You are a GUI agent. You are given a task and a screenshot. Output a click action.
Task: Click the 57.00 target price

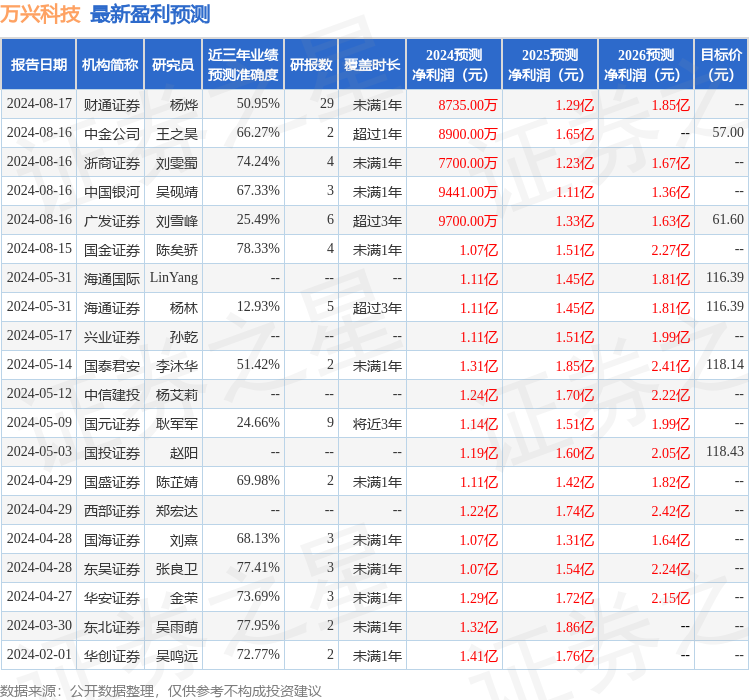(x=728, y=132)
